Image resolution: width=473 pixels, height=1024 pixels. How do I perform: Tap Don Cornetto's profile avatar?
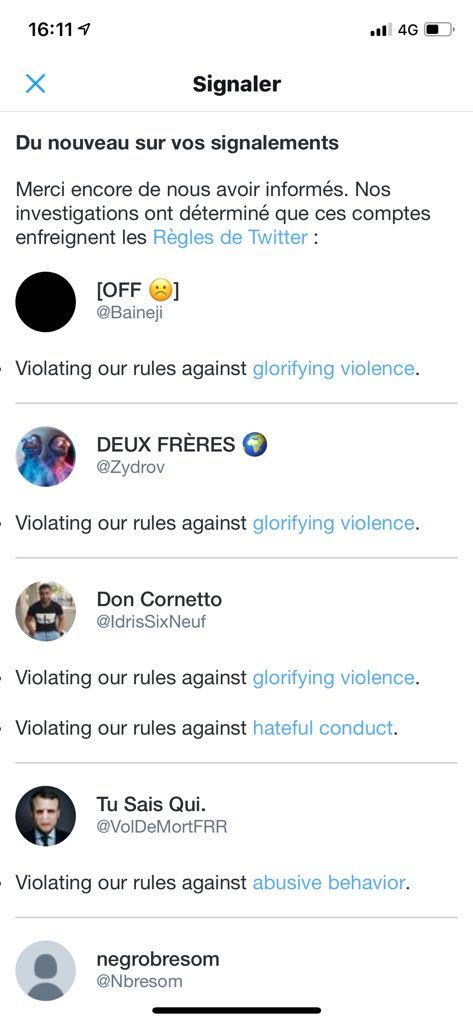click(46, 611)
